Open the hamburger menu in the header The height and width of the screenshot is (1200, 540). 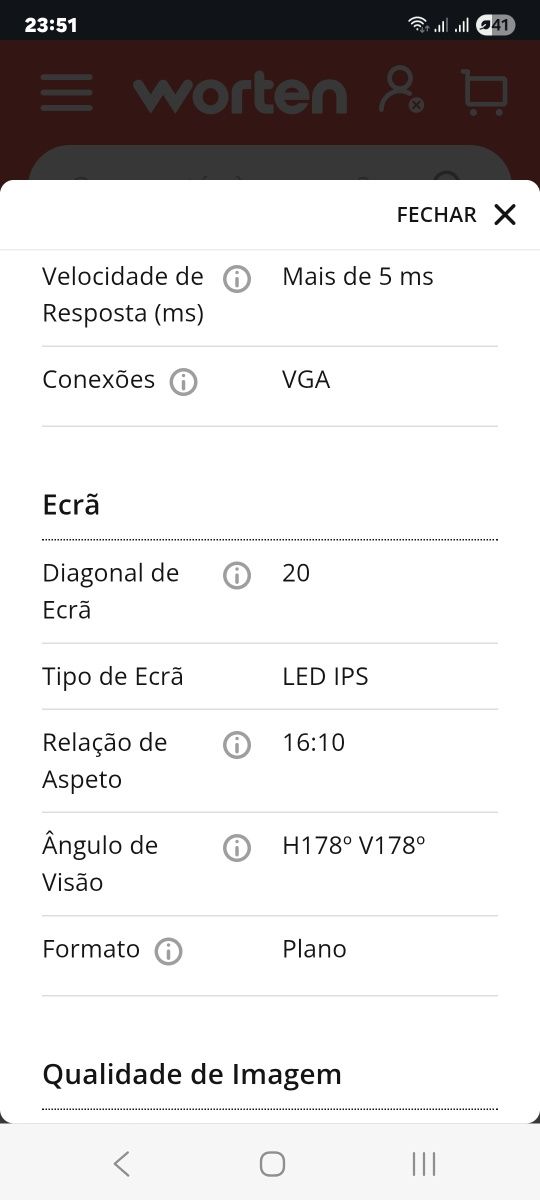67,92
